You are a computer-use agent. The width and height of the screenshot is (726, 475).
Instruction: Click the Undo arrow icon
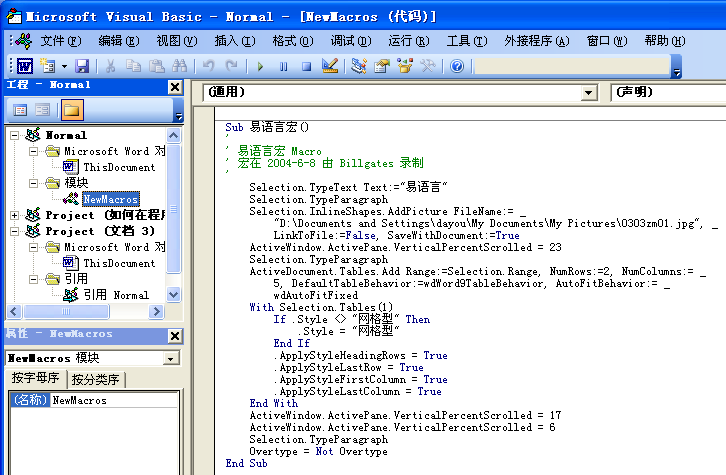(x=208, y=66)
